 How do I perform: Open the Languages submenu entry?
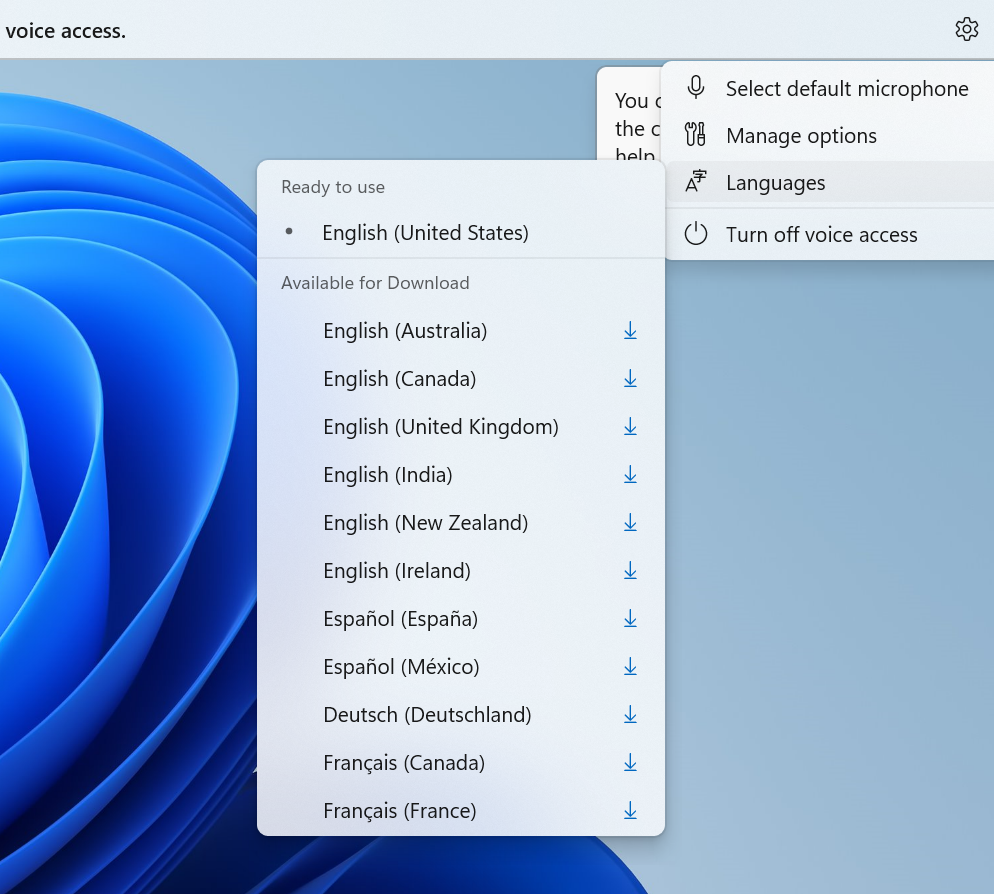click(x=830, y=183)
